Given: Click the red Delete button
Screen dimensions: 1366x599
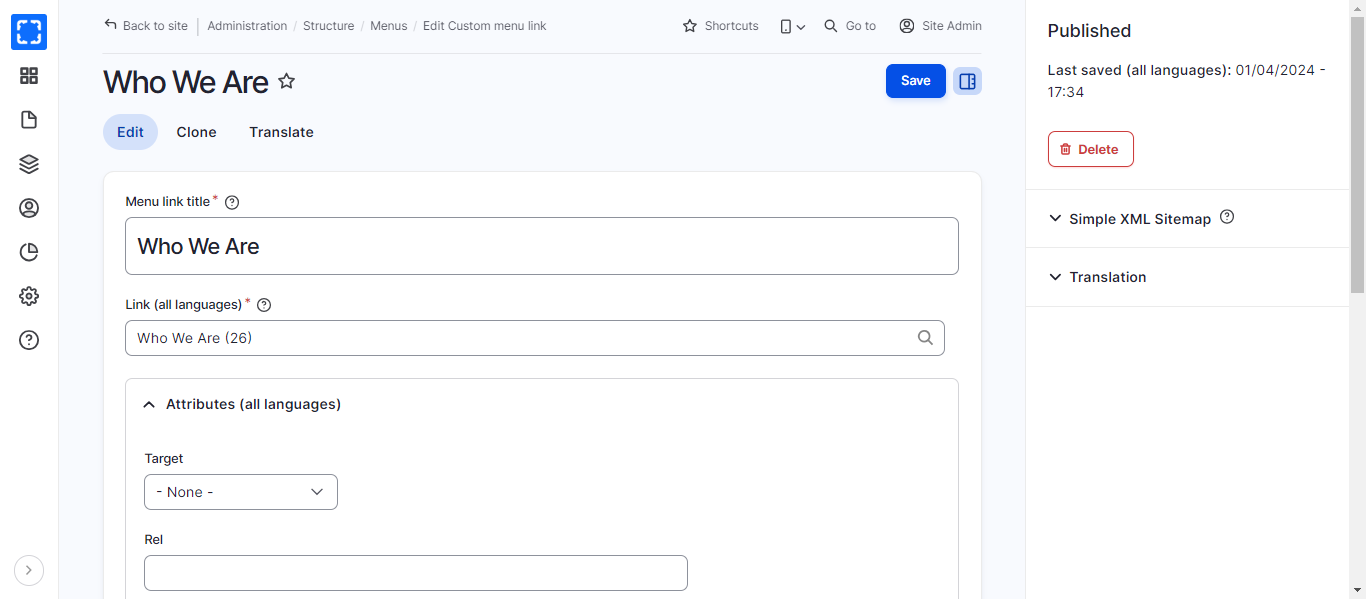Looking at the screenshot, I should 1090,149.
